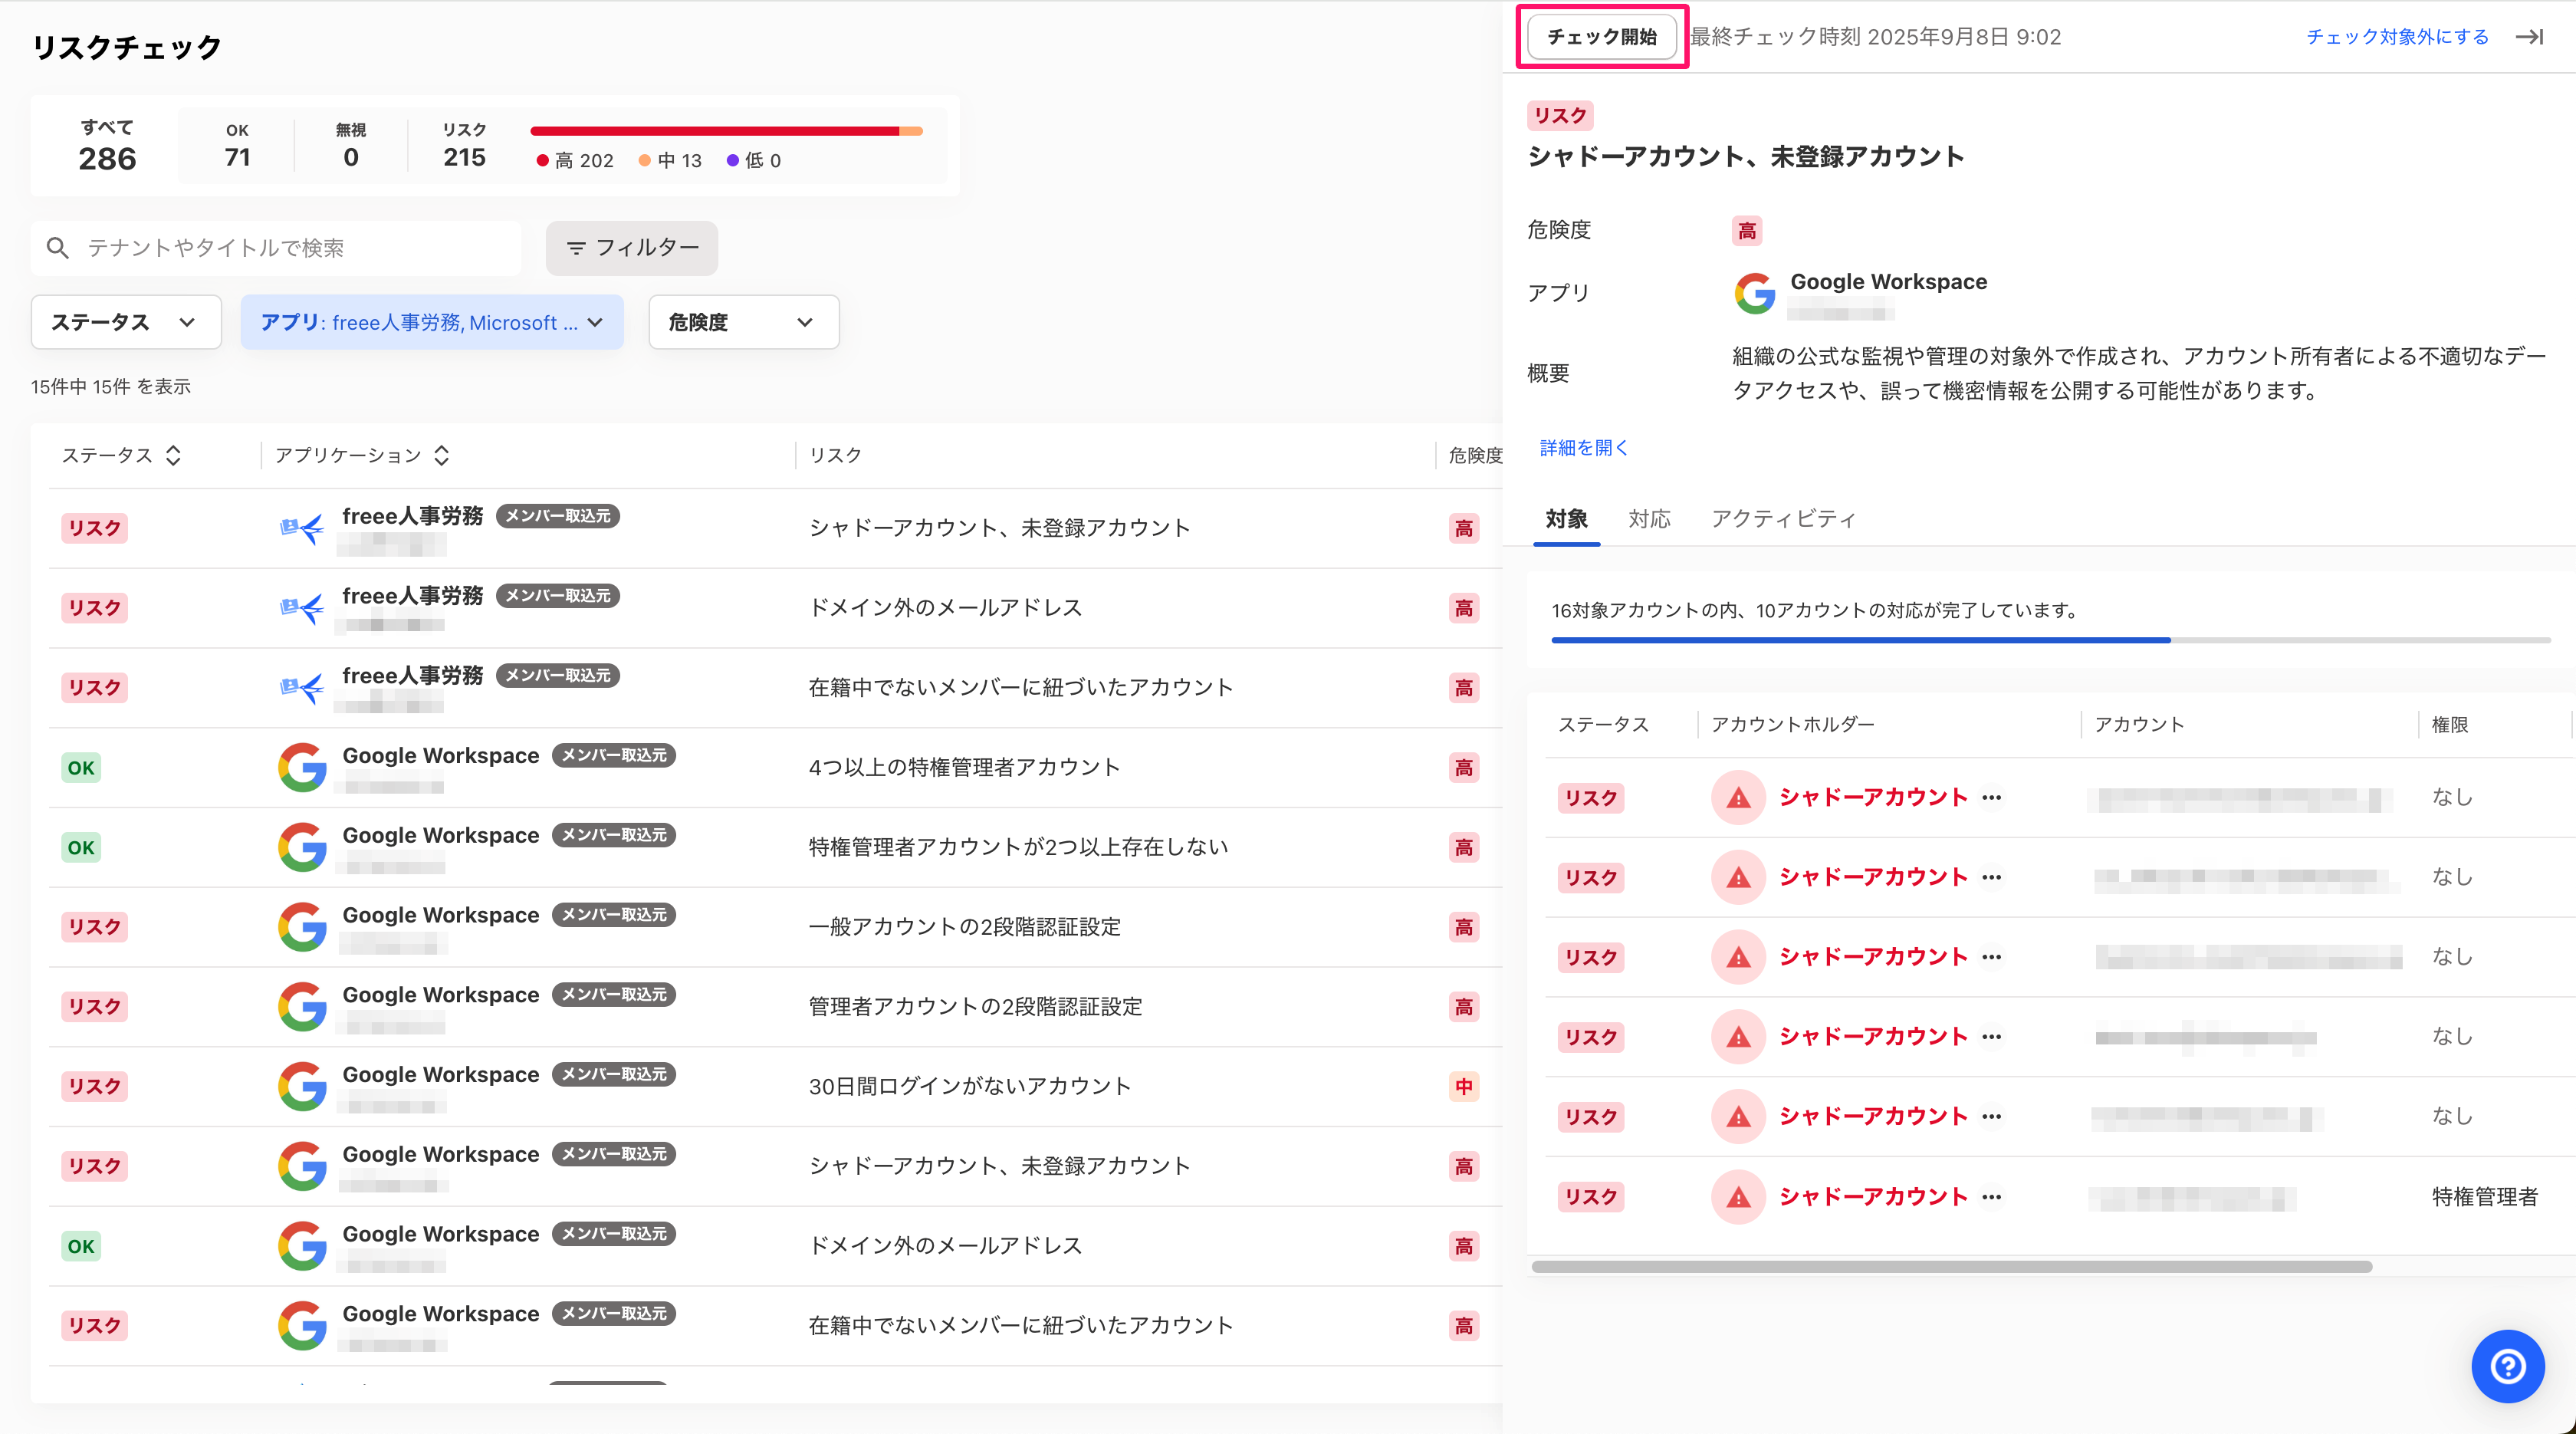Select the 30日間ログインがないアカウント risk text
The height and width of the screenshot is (1434, 2576).
[969, 1087]
